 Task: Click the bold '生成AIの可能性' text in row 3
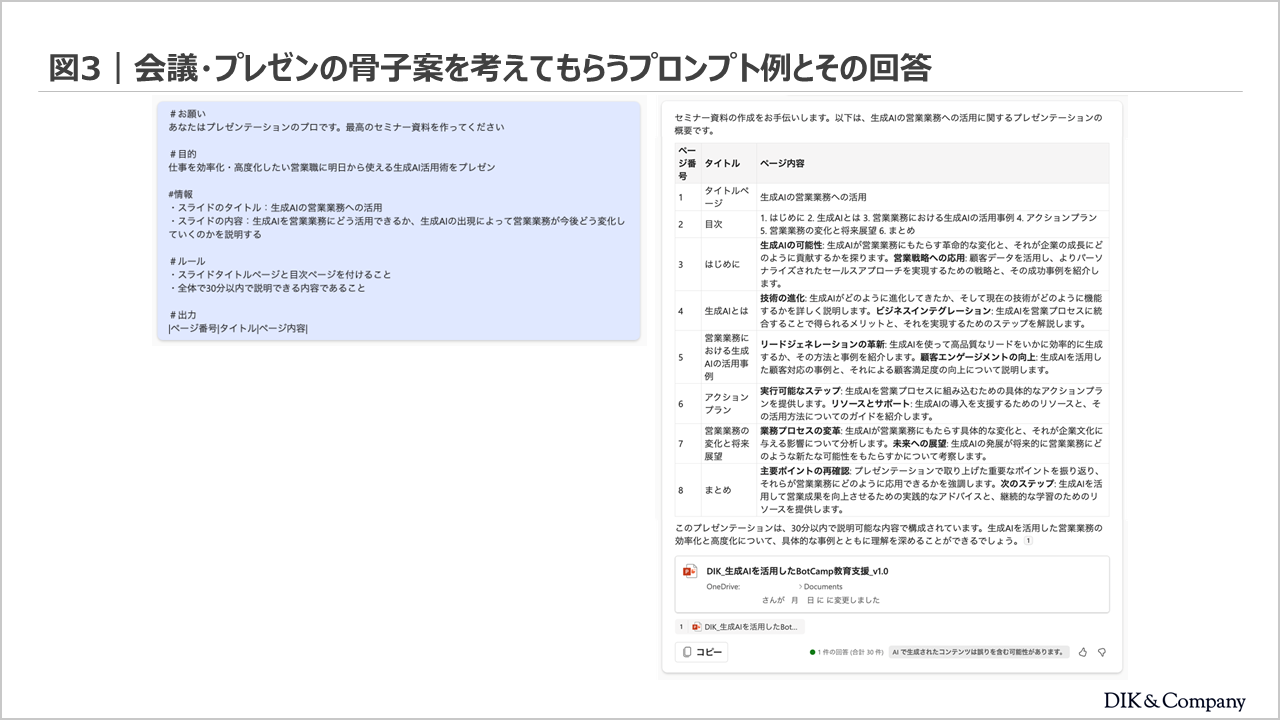point(791,245)
